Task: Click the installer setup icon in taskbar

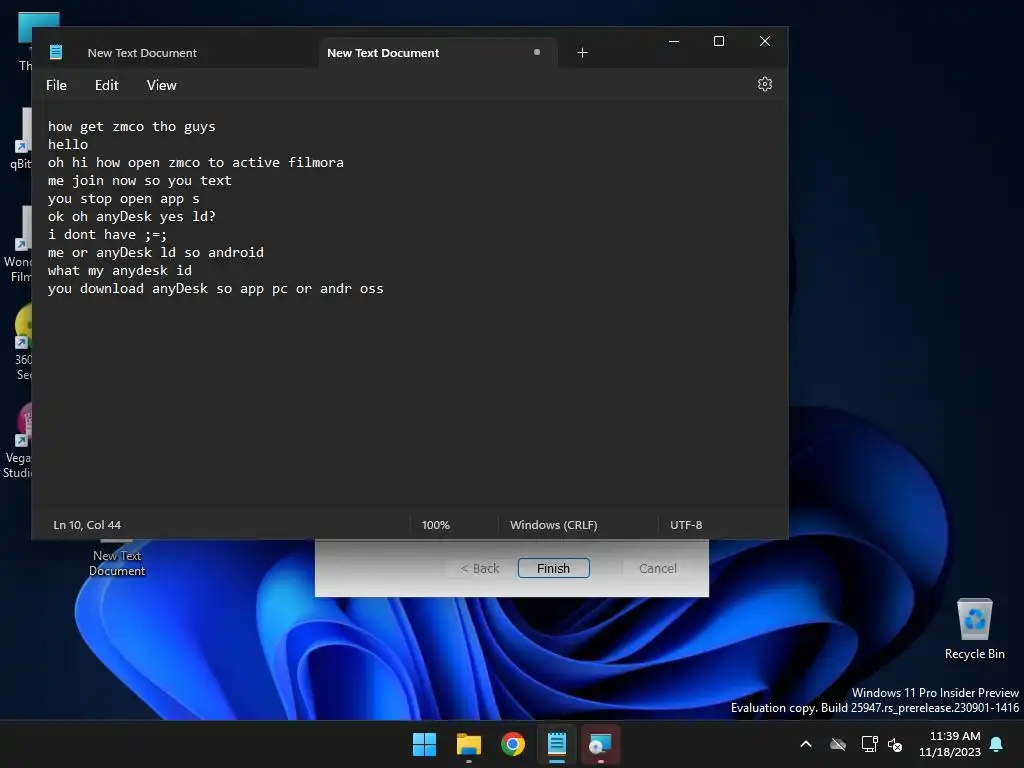Action: click(600, 744)
